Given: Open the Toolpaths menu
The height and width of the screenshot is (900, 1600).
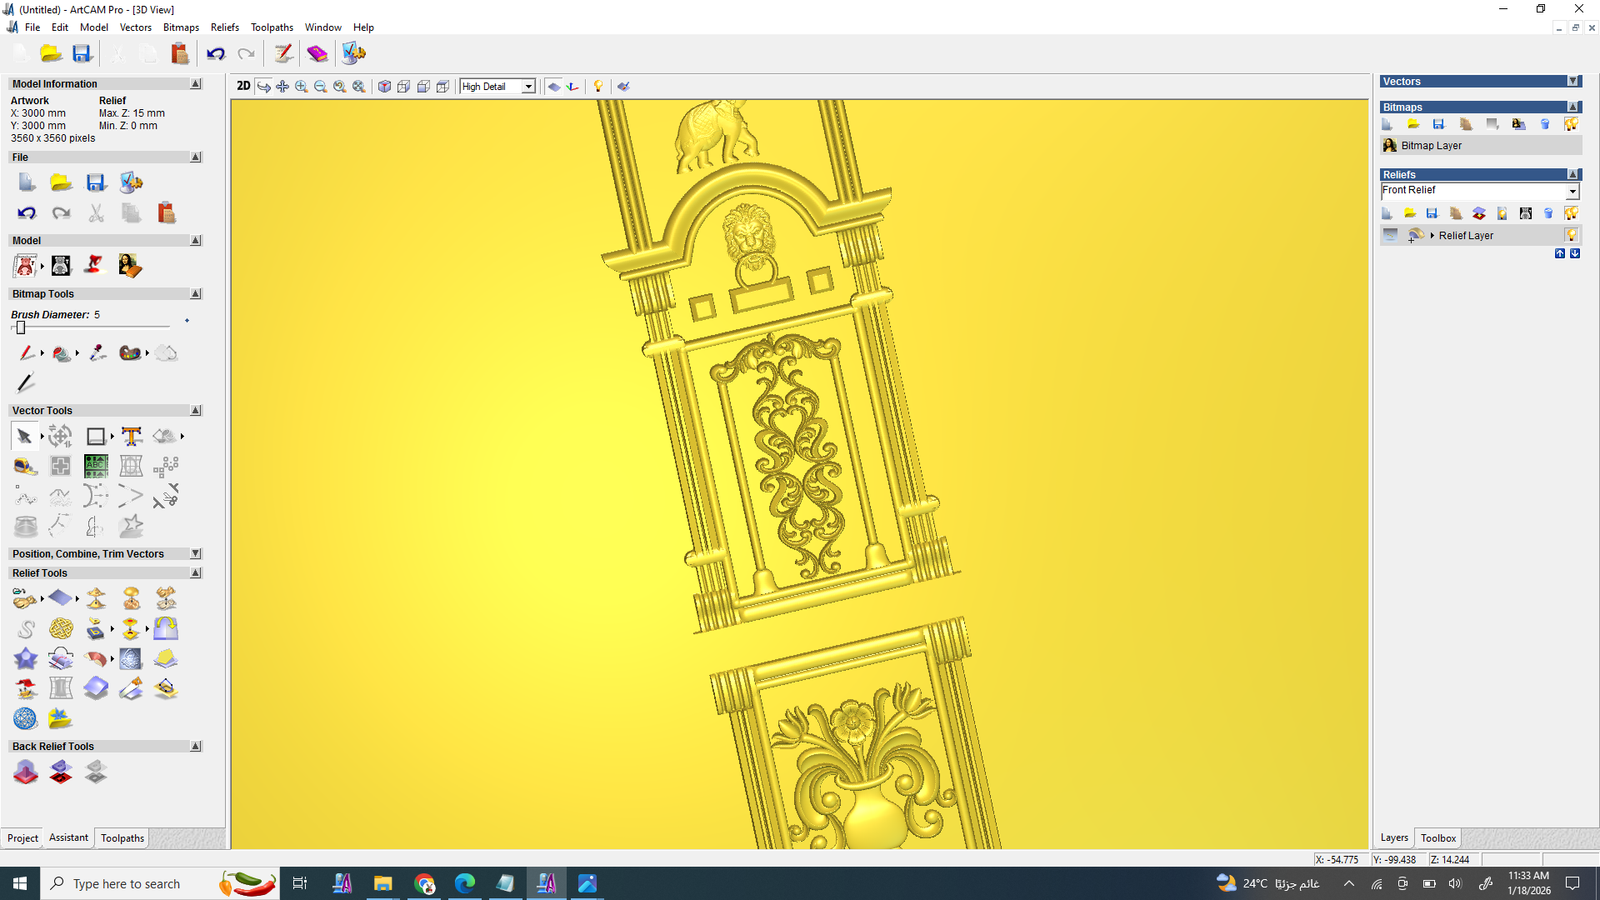Looking at the screenshot, I should point(271,28).
